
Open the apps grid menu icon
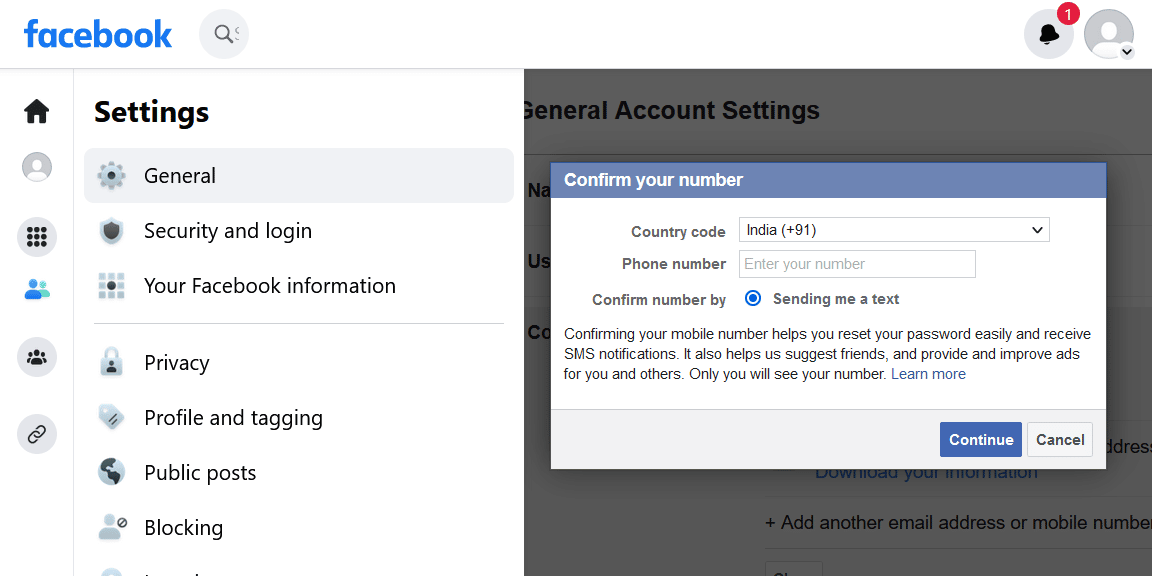click(x=37, y=237)
